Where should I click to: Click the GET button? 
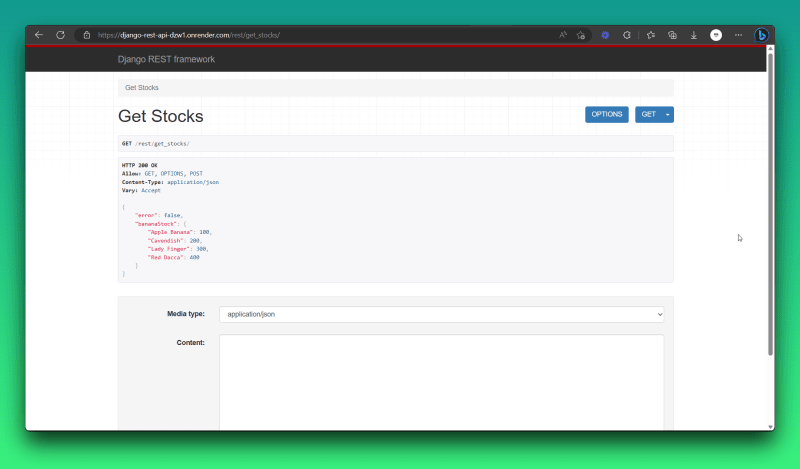[648, 114]
